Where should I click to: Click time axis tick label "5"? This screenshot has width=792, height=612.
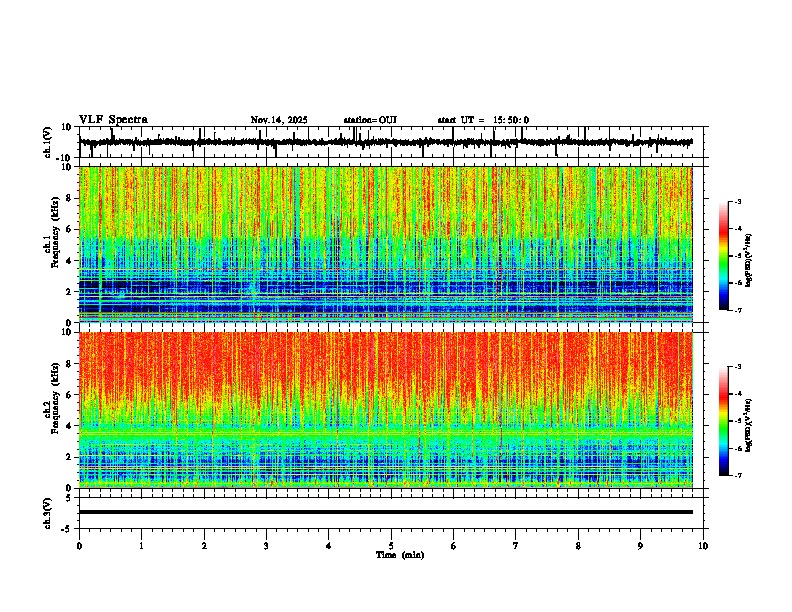click(x=391, y=546)
